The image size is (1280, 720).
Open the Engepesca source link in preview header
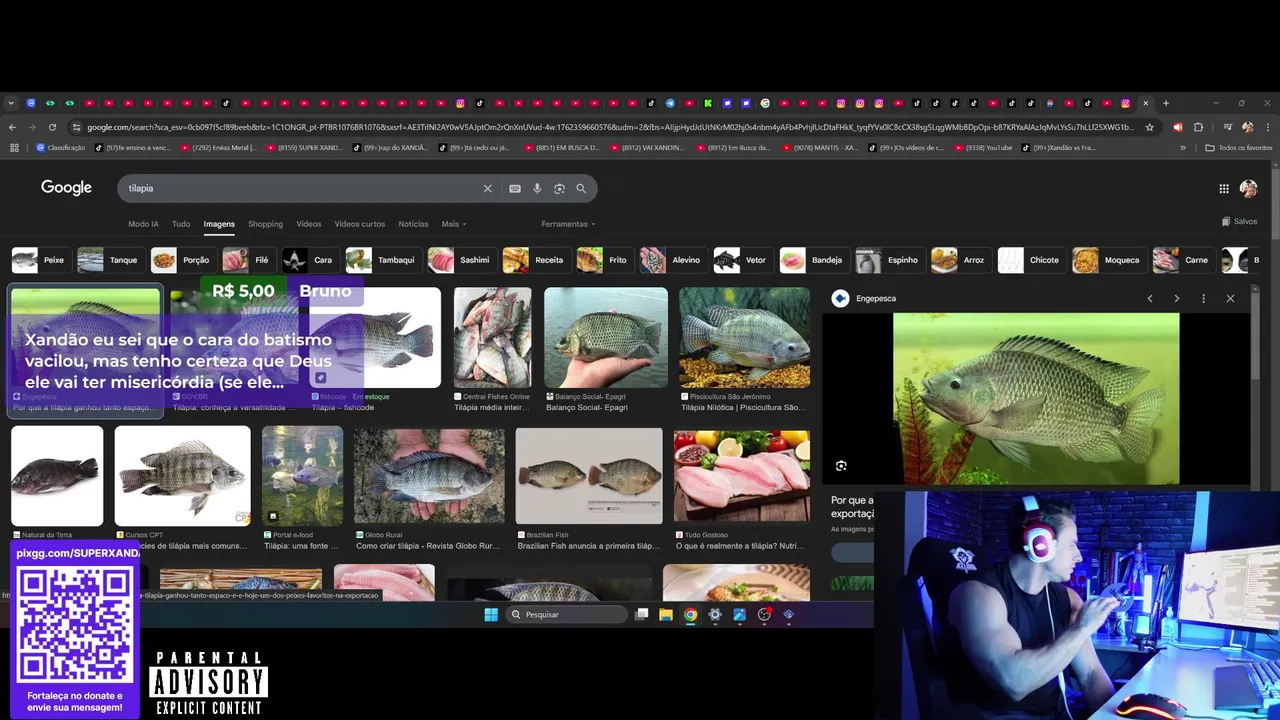(866, 298)
